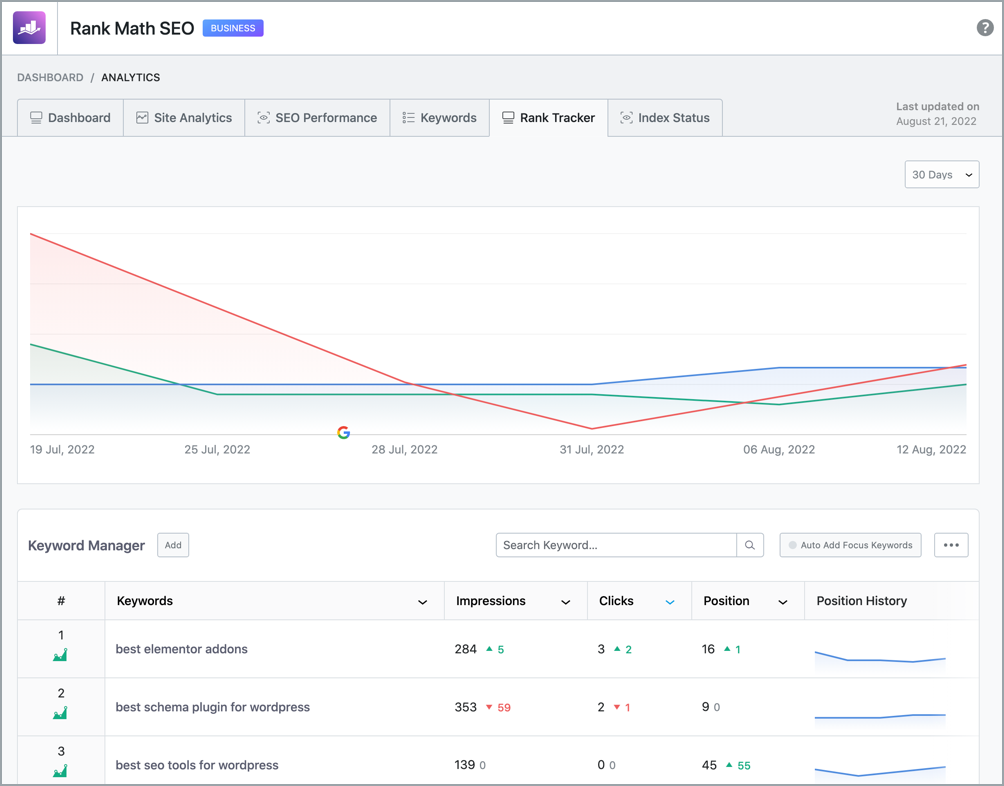Sort by the Keywords column chevron

(423, 602)
